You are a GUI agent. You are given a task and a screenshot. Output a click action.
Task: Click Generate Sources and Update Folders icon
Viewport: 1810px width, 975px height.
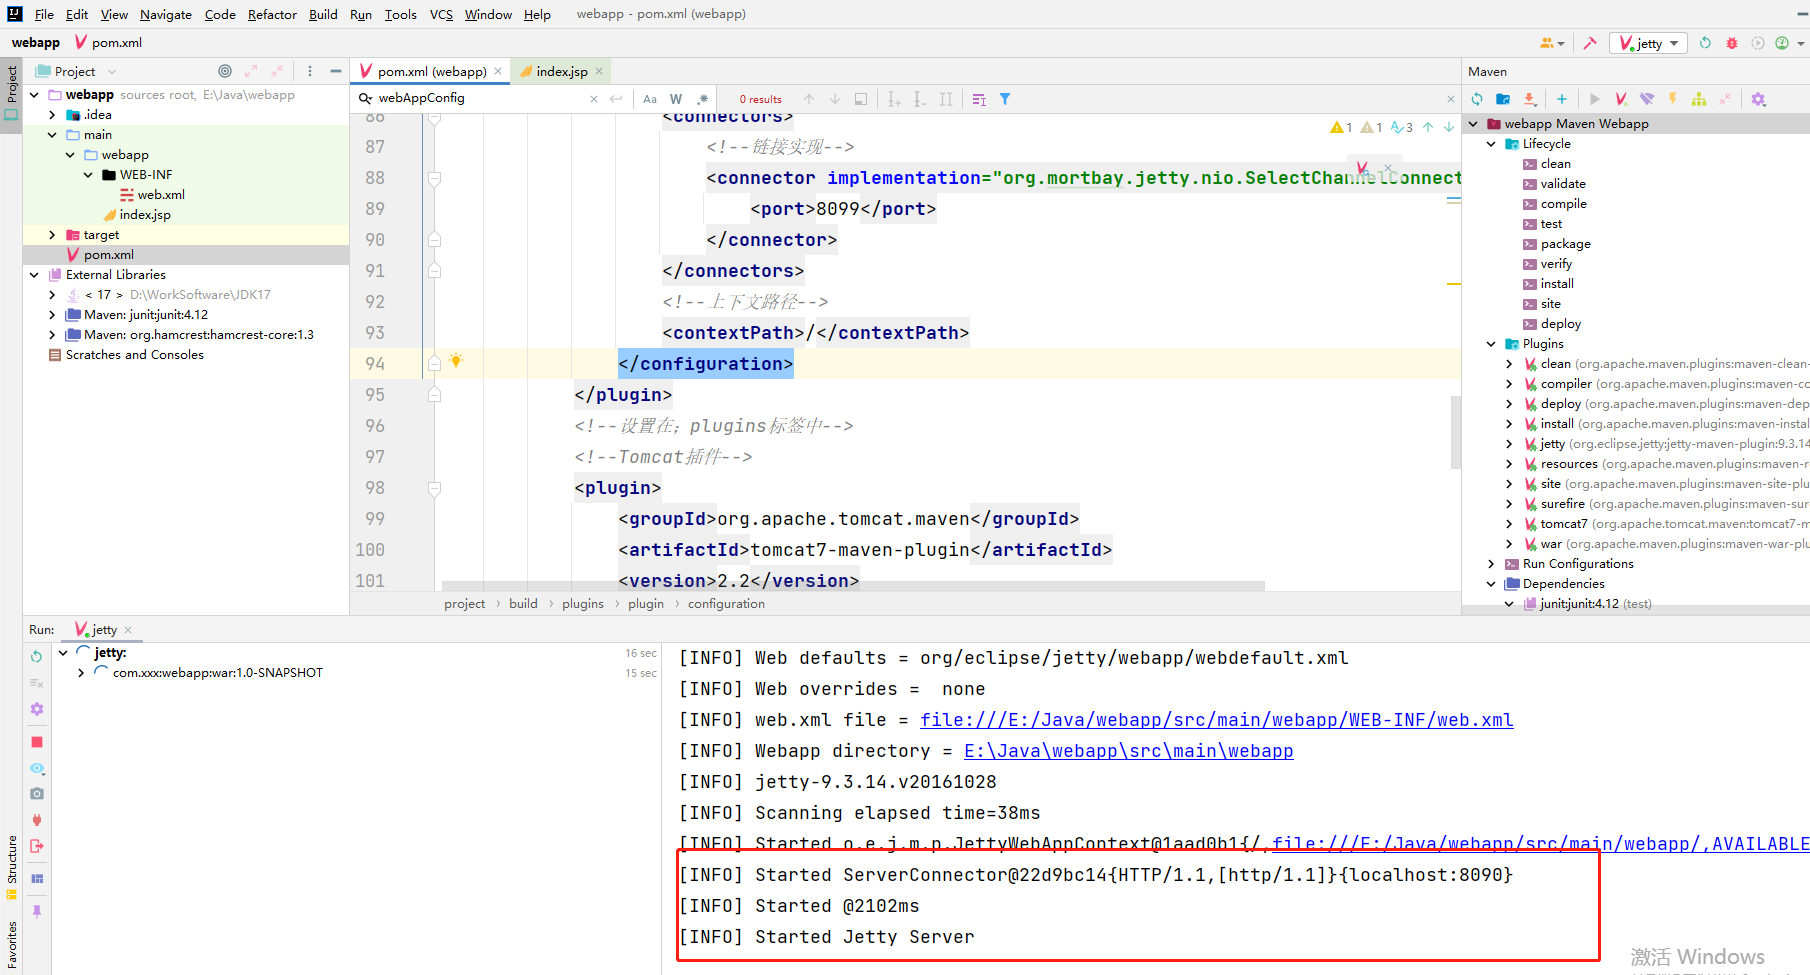click(x=1503, y=99)
